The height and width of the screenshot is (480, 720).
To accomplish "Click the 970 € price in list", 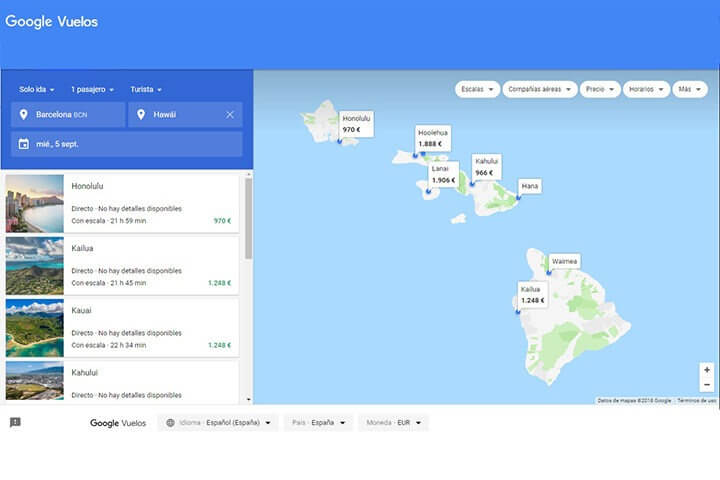I will tap(222, 221).
